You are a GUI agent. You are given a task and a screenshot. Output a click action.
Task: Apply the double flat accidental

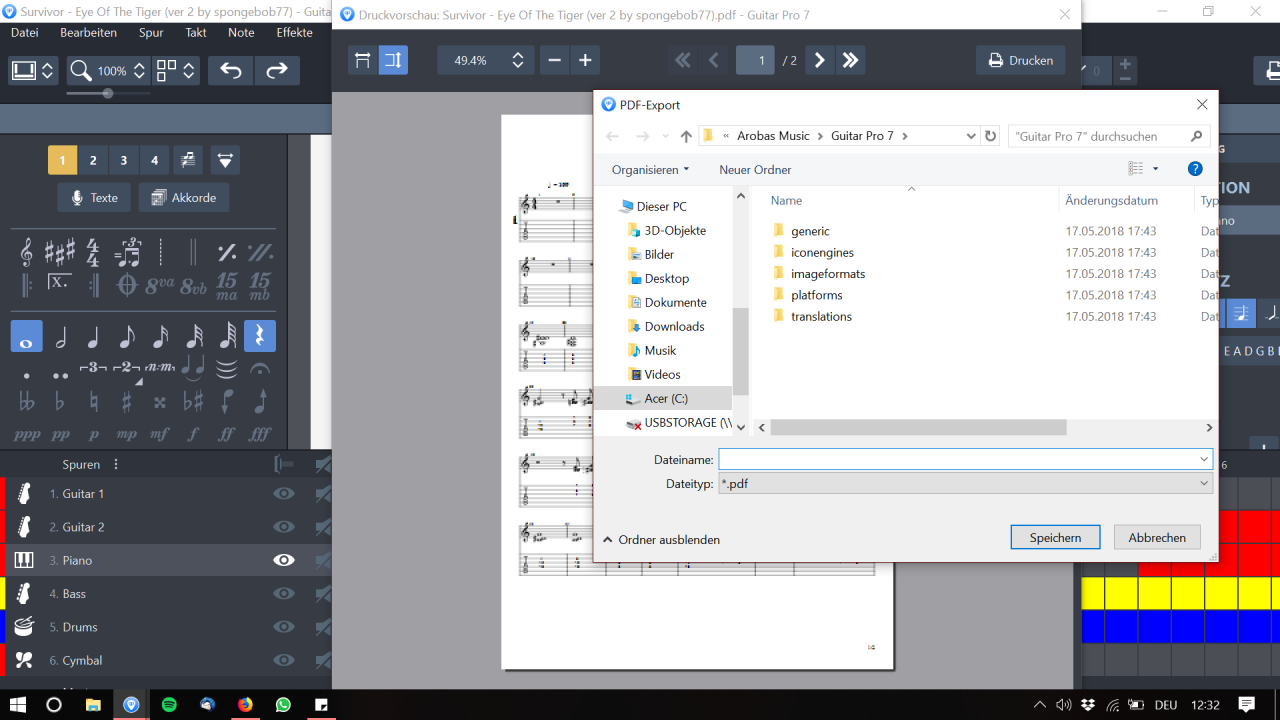coord(27,402)
